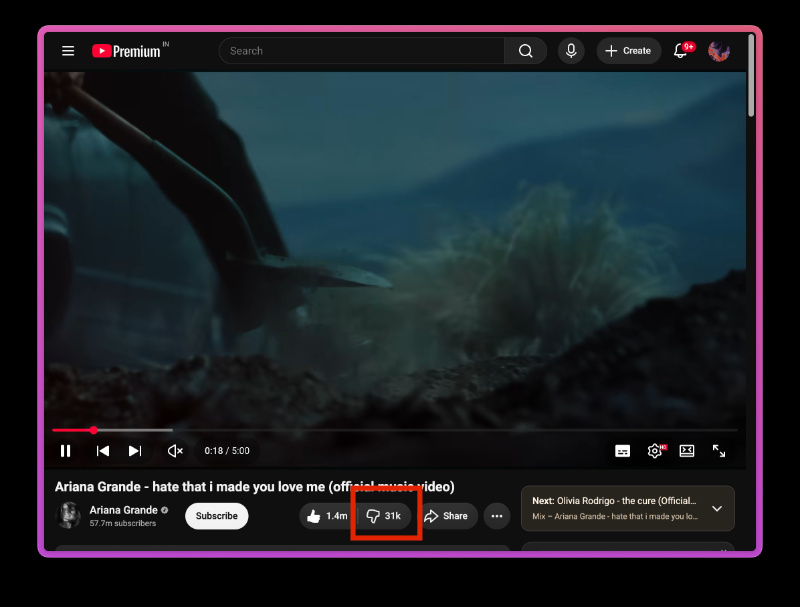The width and height of the screenshot is (800, 607).
Task: Click the video title text
Action: (x=255, y=487)
